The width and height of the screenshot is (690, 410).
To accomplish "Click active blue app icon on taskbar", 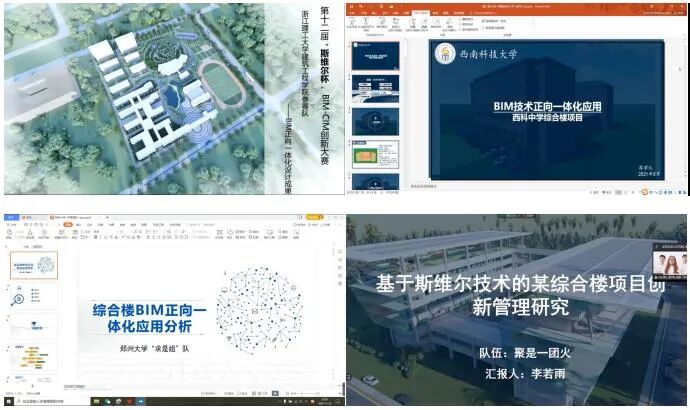I will point(141,402).
